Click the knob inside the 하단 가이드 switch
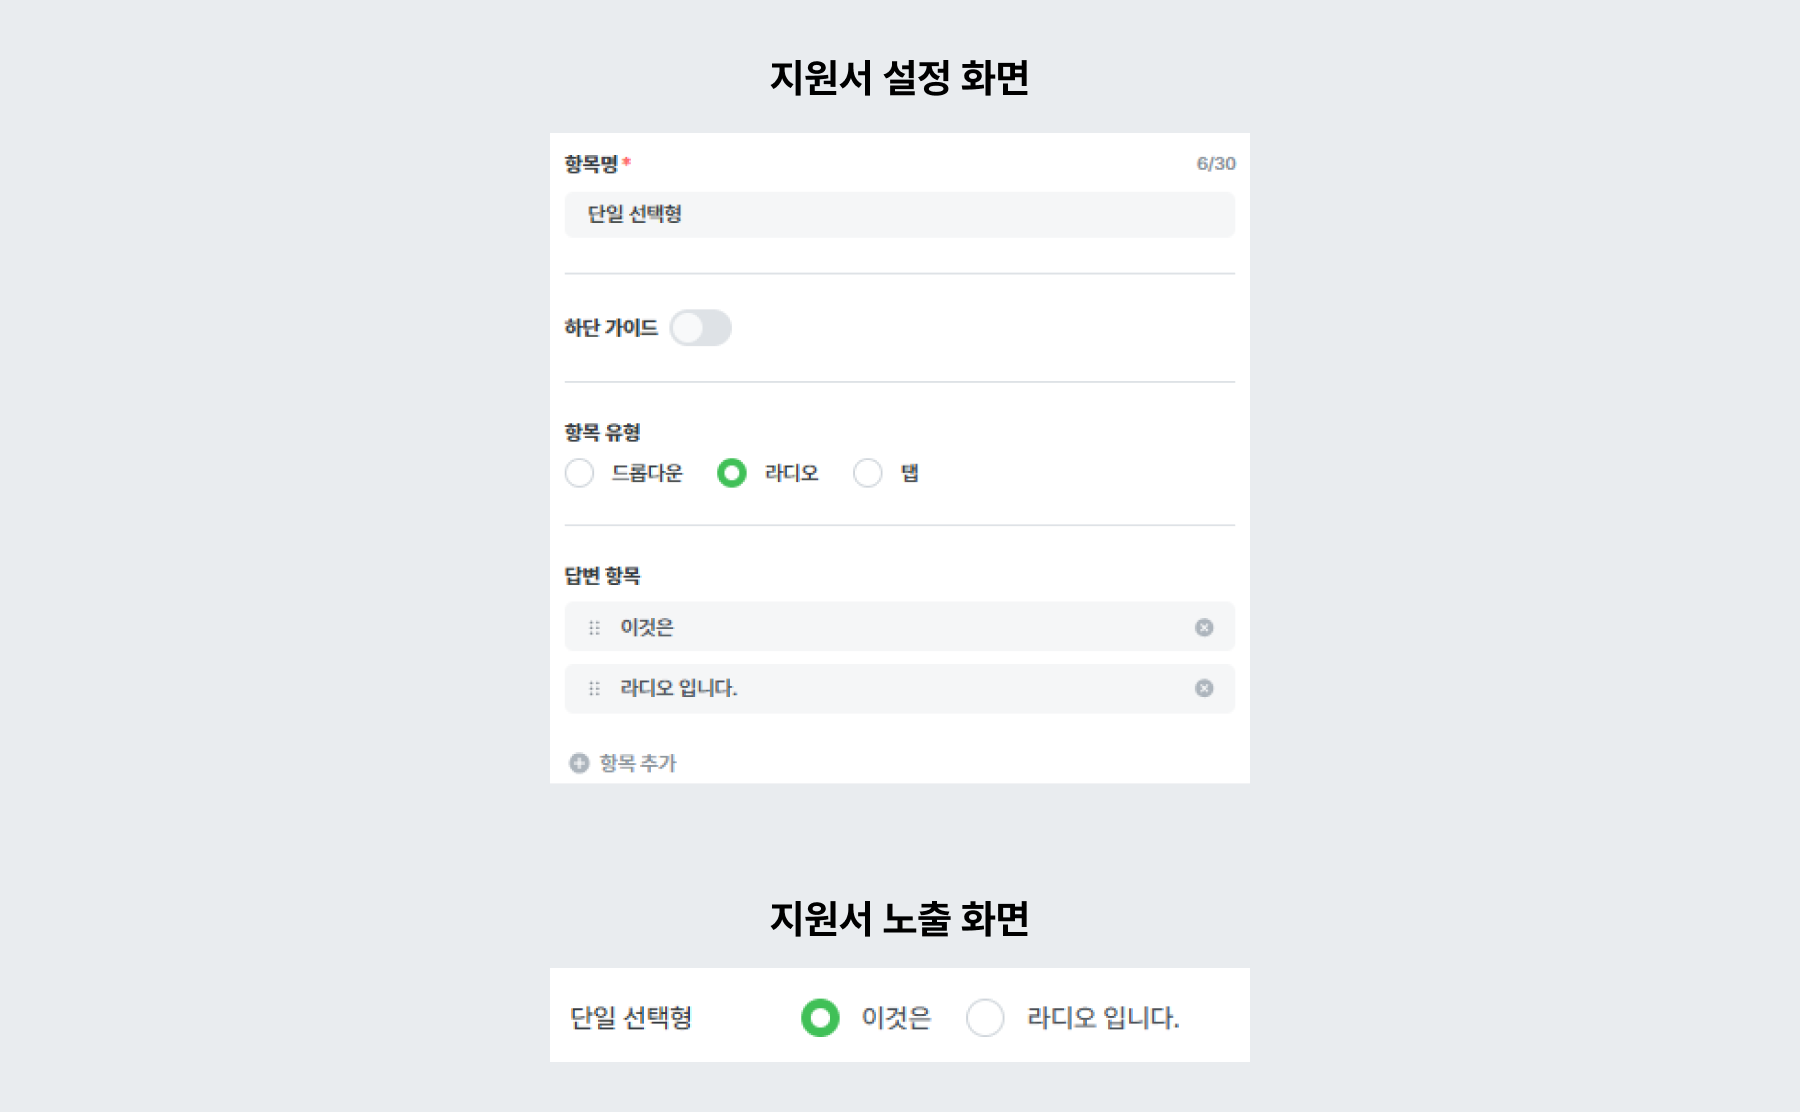The image size is (1800, 1112). pyautogui.click(x=688, y=328)
